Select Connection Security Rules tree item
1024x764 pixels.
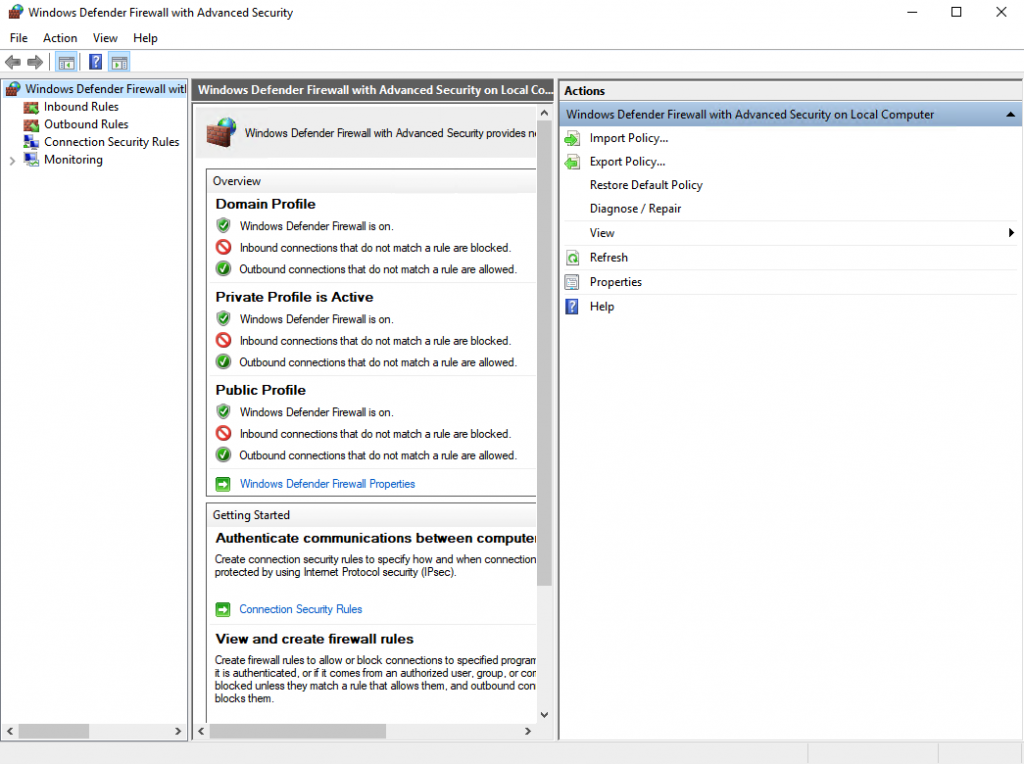coord(112,142)
